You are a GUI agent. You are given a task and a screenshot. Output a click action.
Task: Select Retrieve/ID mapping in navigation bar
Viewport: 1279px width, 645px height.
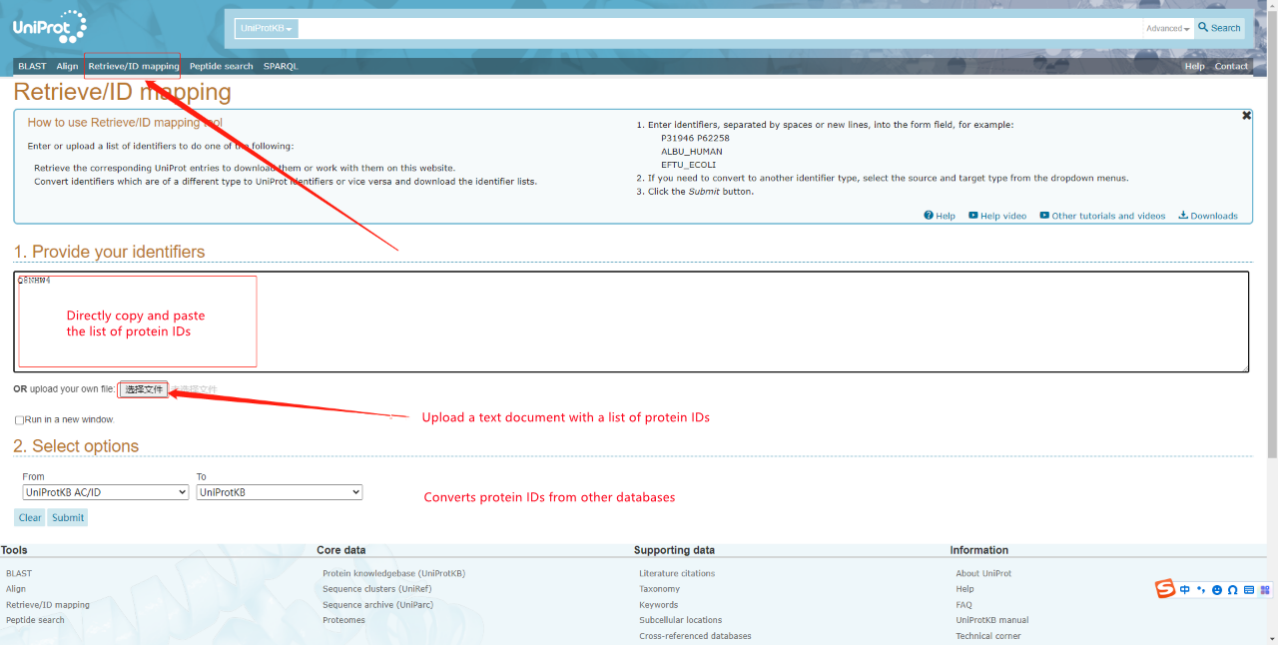point(133,66)
